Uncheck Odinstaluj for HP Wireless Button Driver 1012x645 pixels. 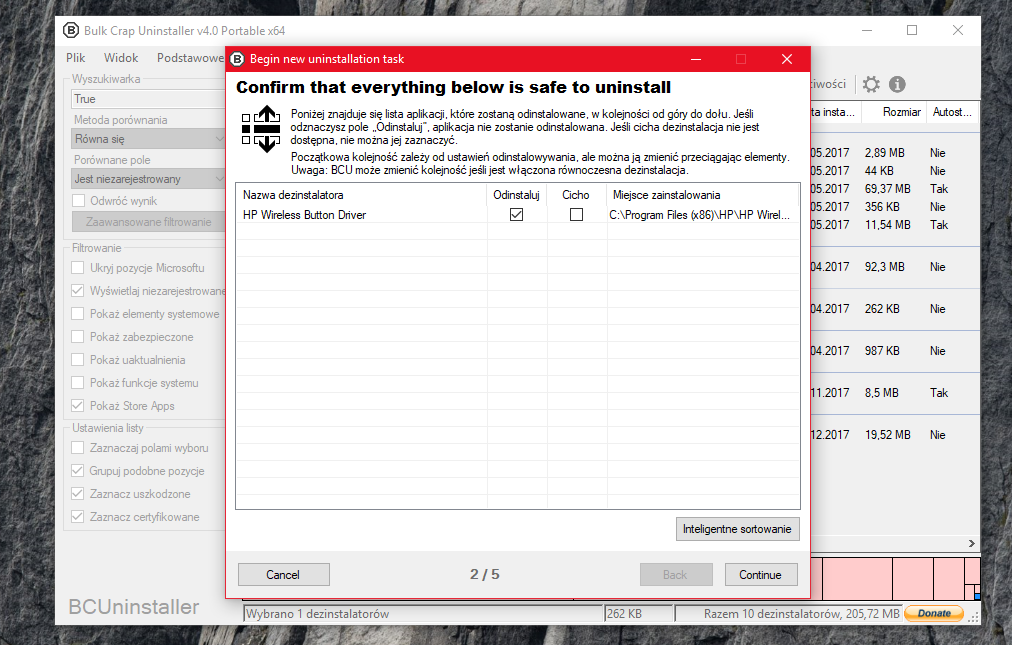516,214
